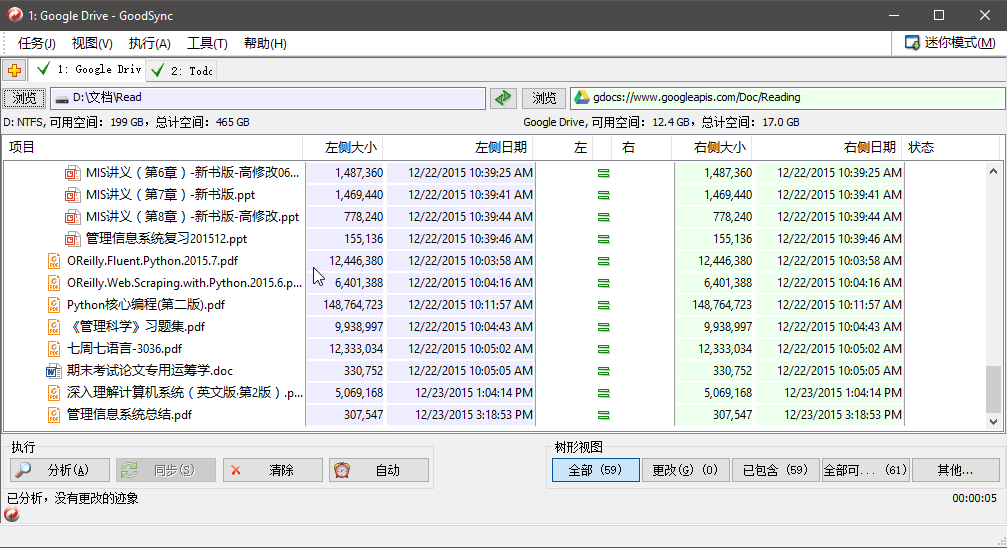This screenshot has height=548, width=1007.
Task: Click equal-state icon for OReilly.Fluent.Python row
Action: (603, 261)
